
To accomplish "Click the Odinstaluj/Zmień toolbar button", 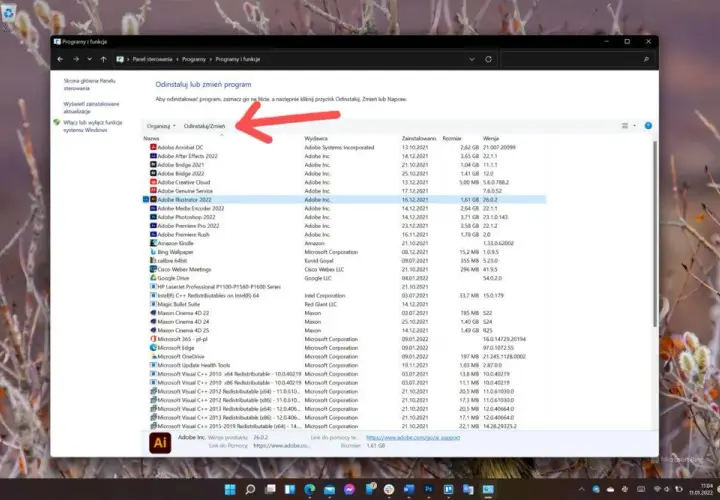I will tap(204, 126).
